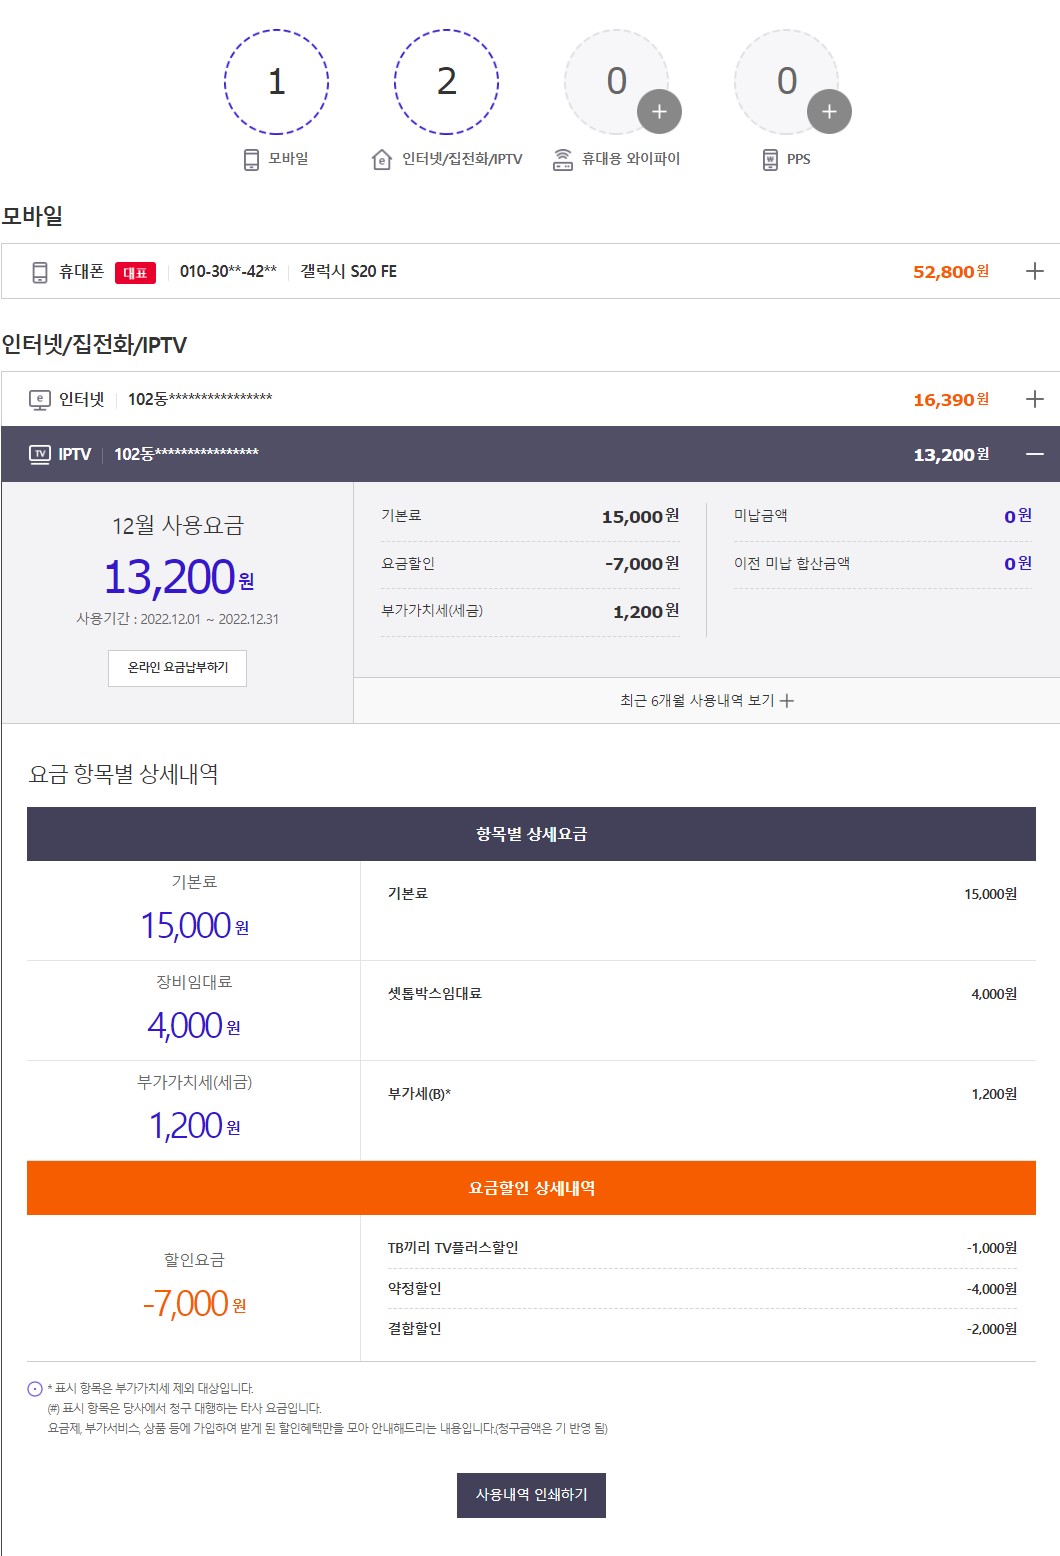Select the mobile count circle showing 1
Viewport: 1060px width, 1556px height.
(x=277, y=82)
